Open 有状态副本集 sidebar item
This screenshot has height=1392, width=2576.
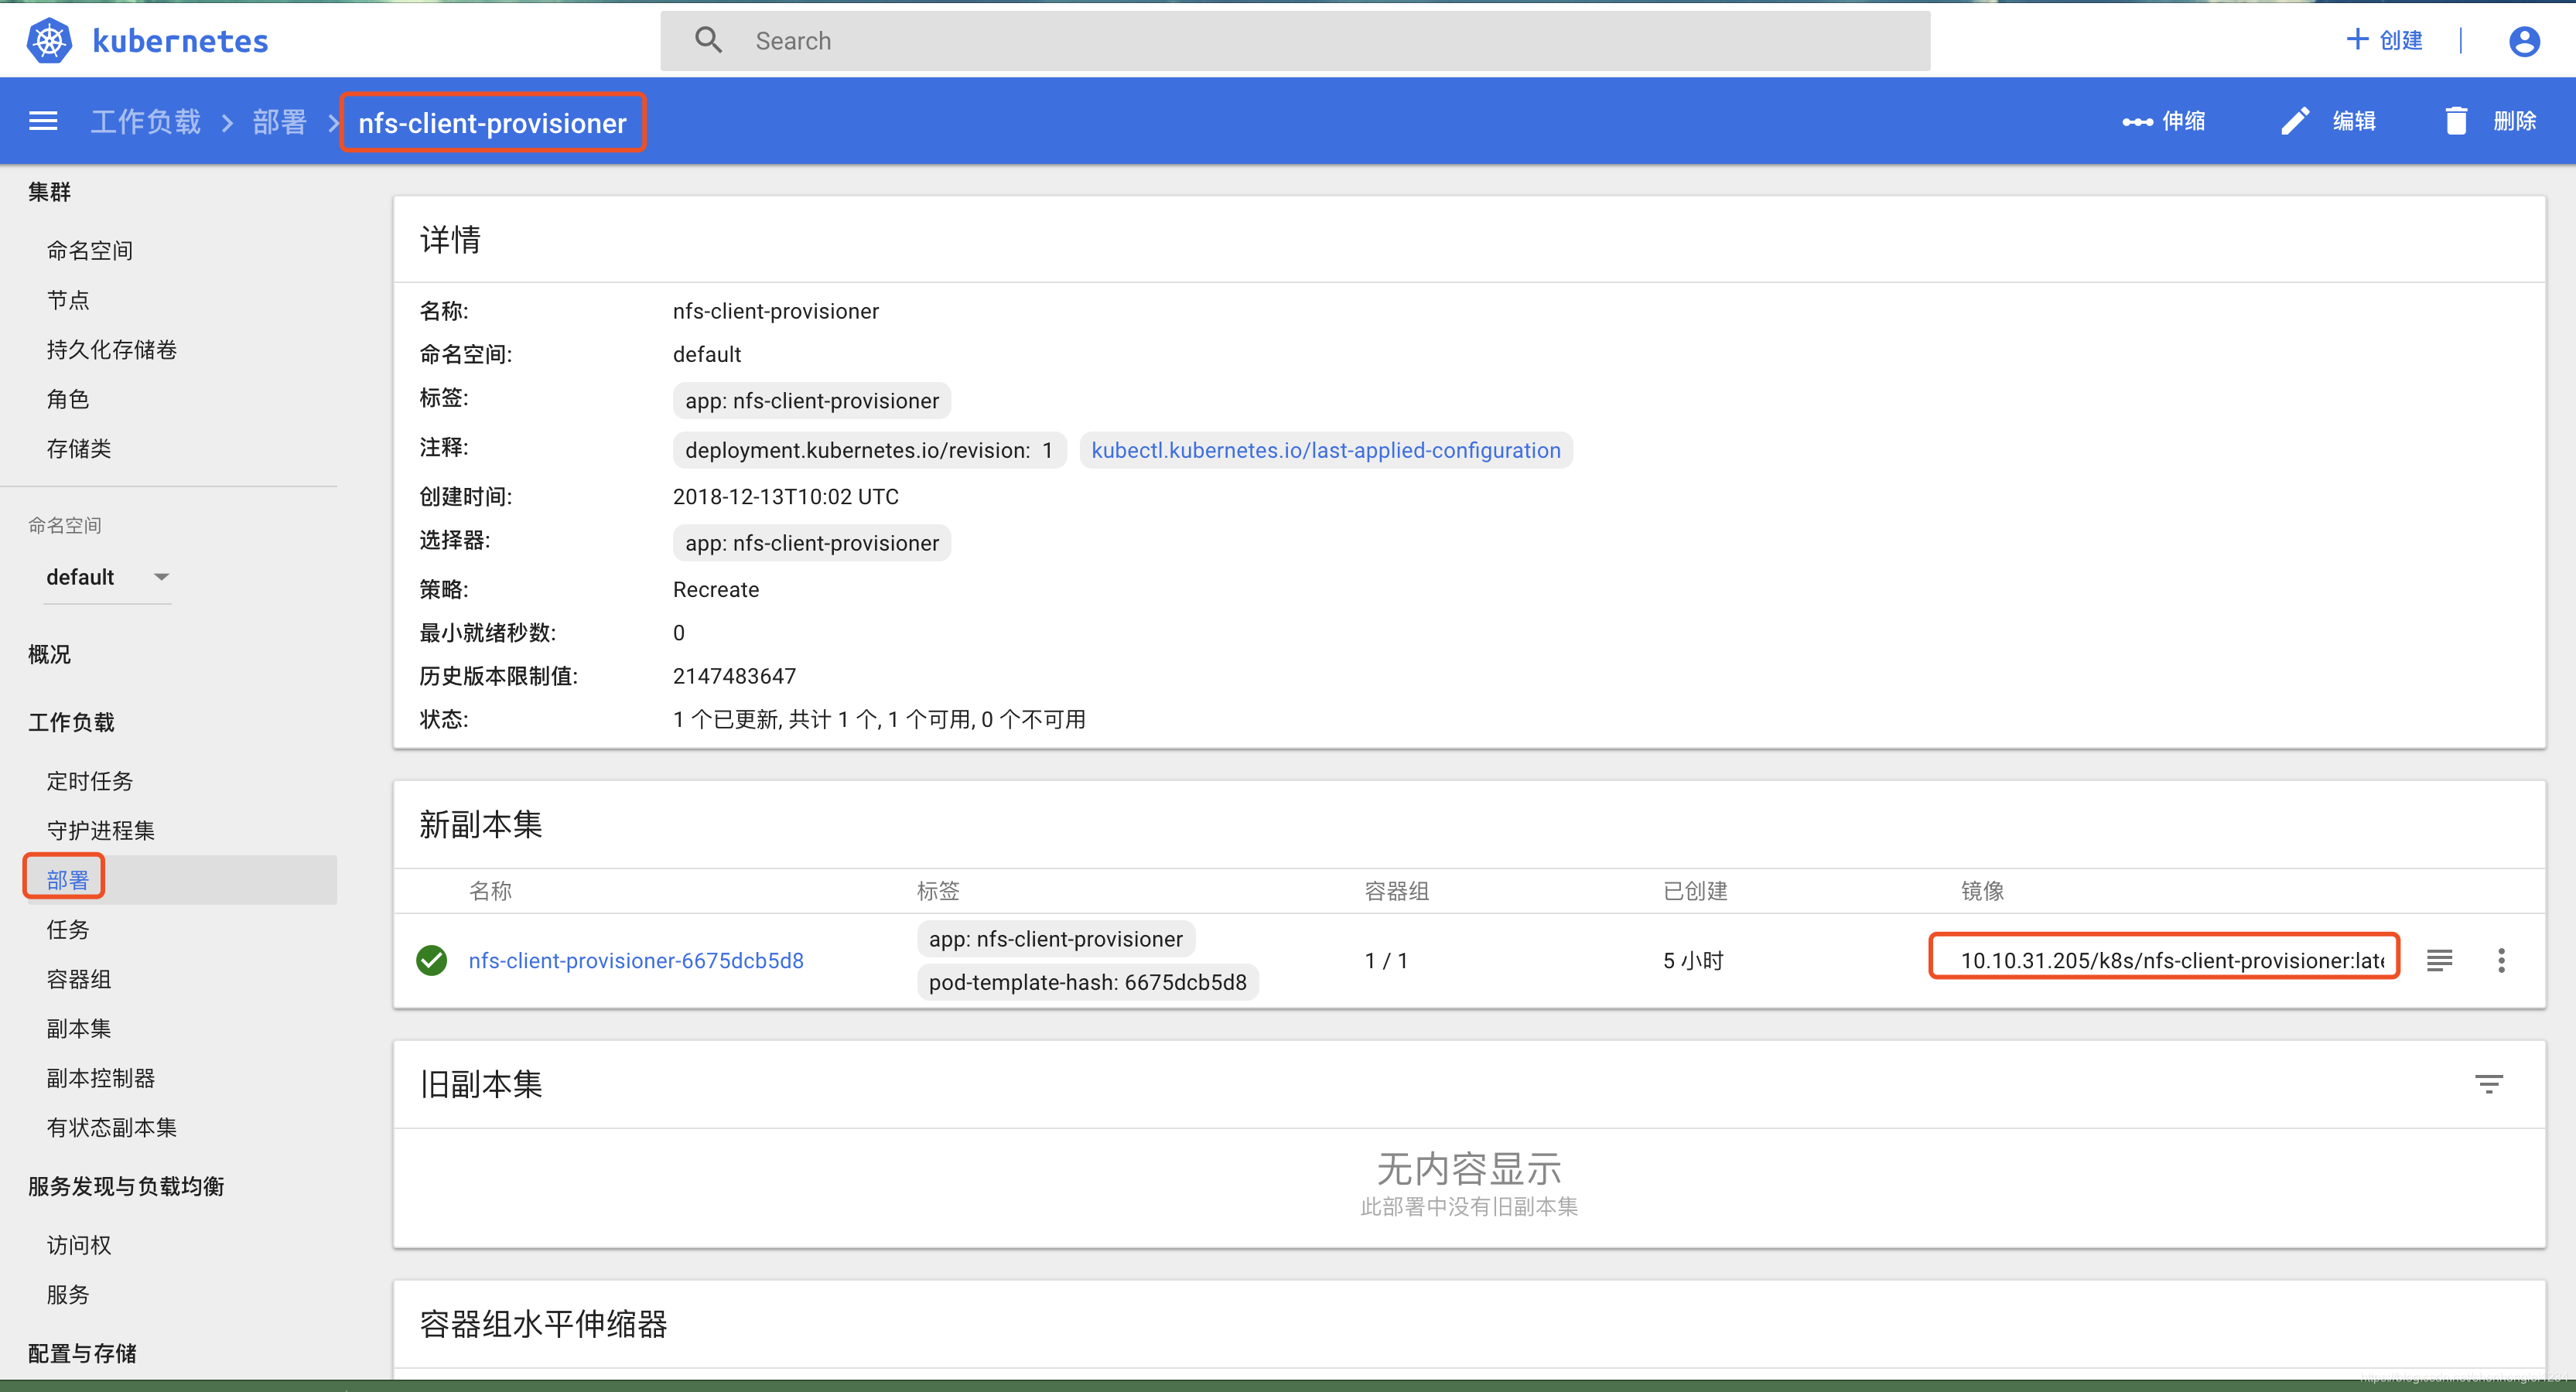111,1128
